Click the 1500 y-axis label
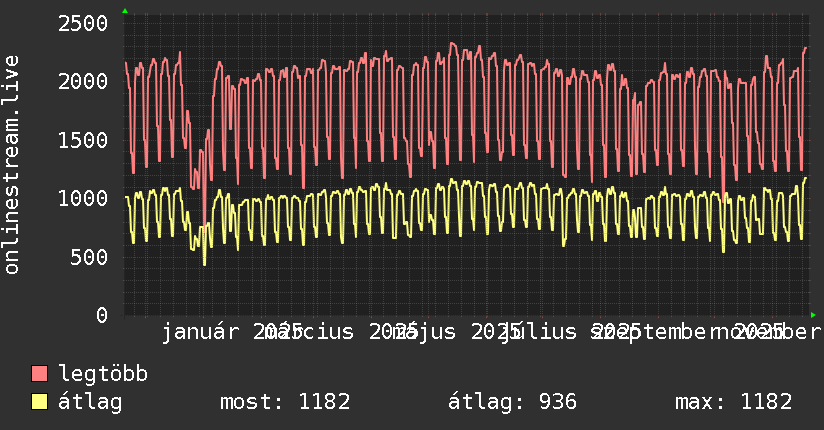The width and height of the screenshot is (824, 430). coord(83,140)
